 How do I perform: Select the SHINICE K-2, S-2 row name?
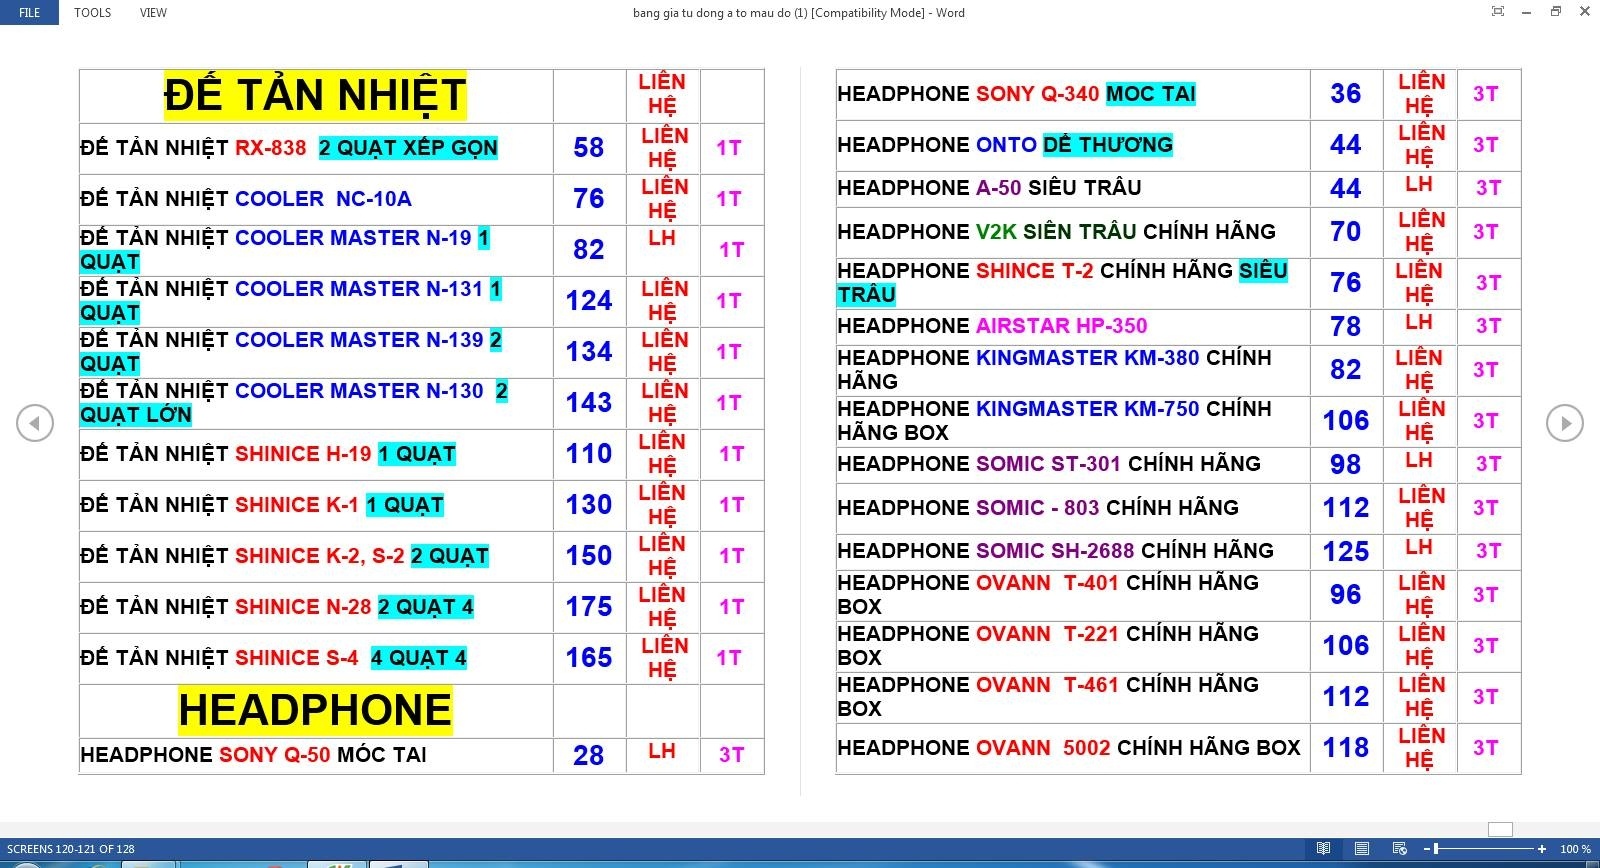click(x=285, y=556)
